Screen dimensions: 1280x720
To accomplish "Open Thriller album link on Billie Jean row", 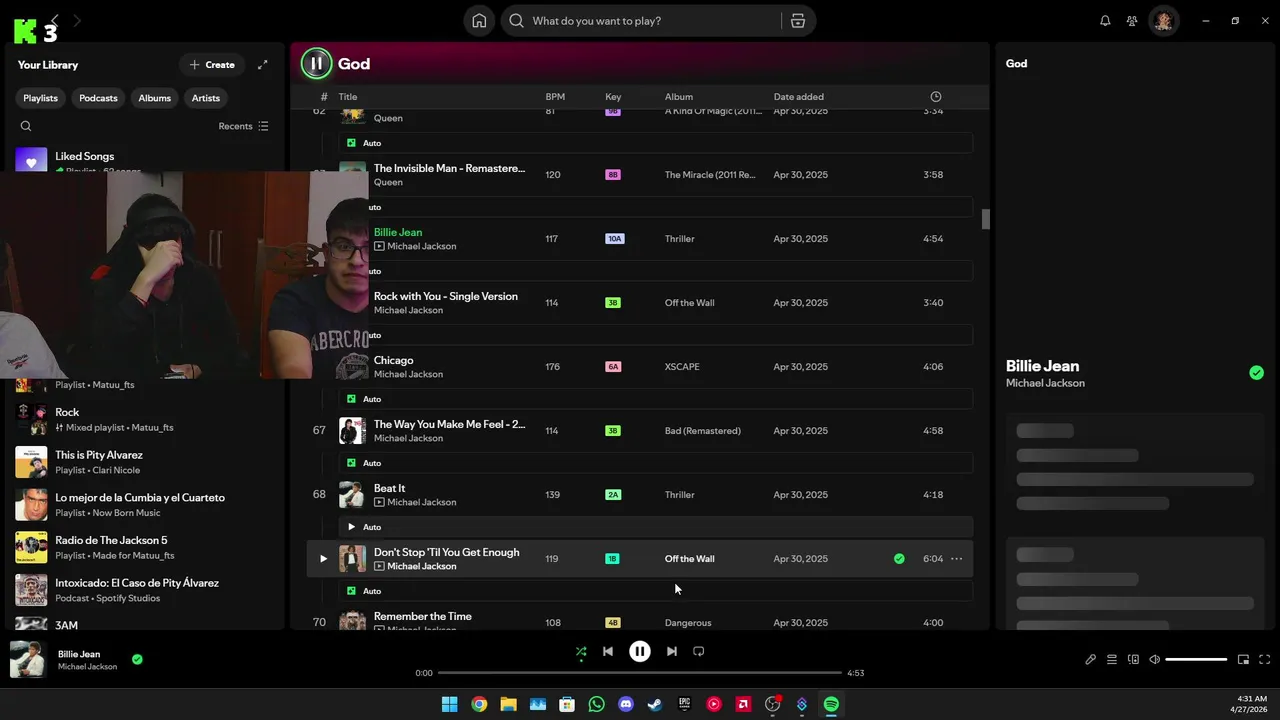I will click(679, 239).
